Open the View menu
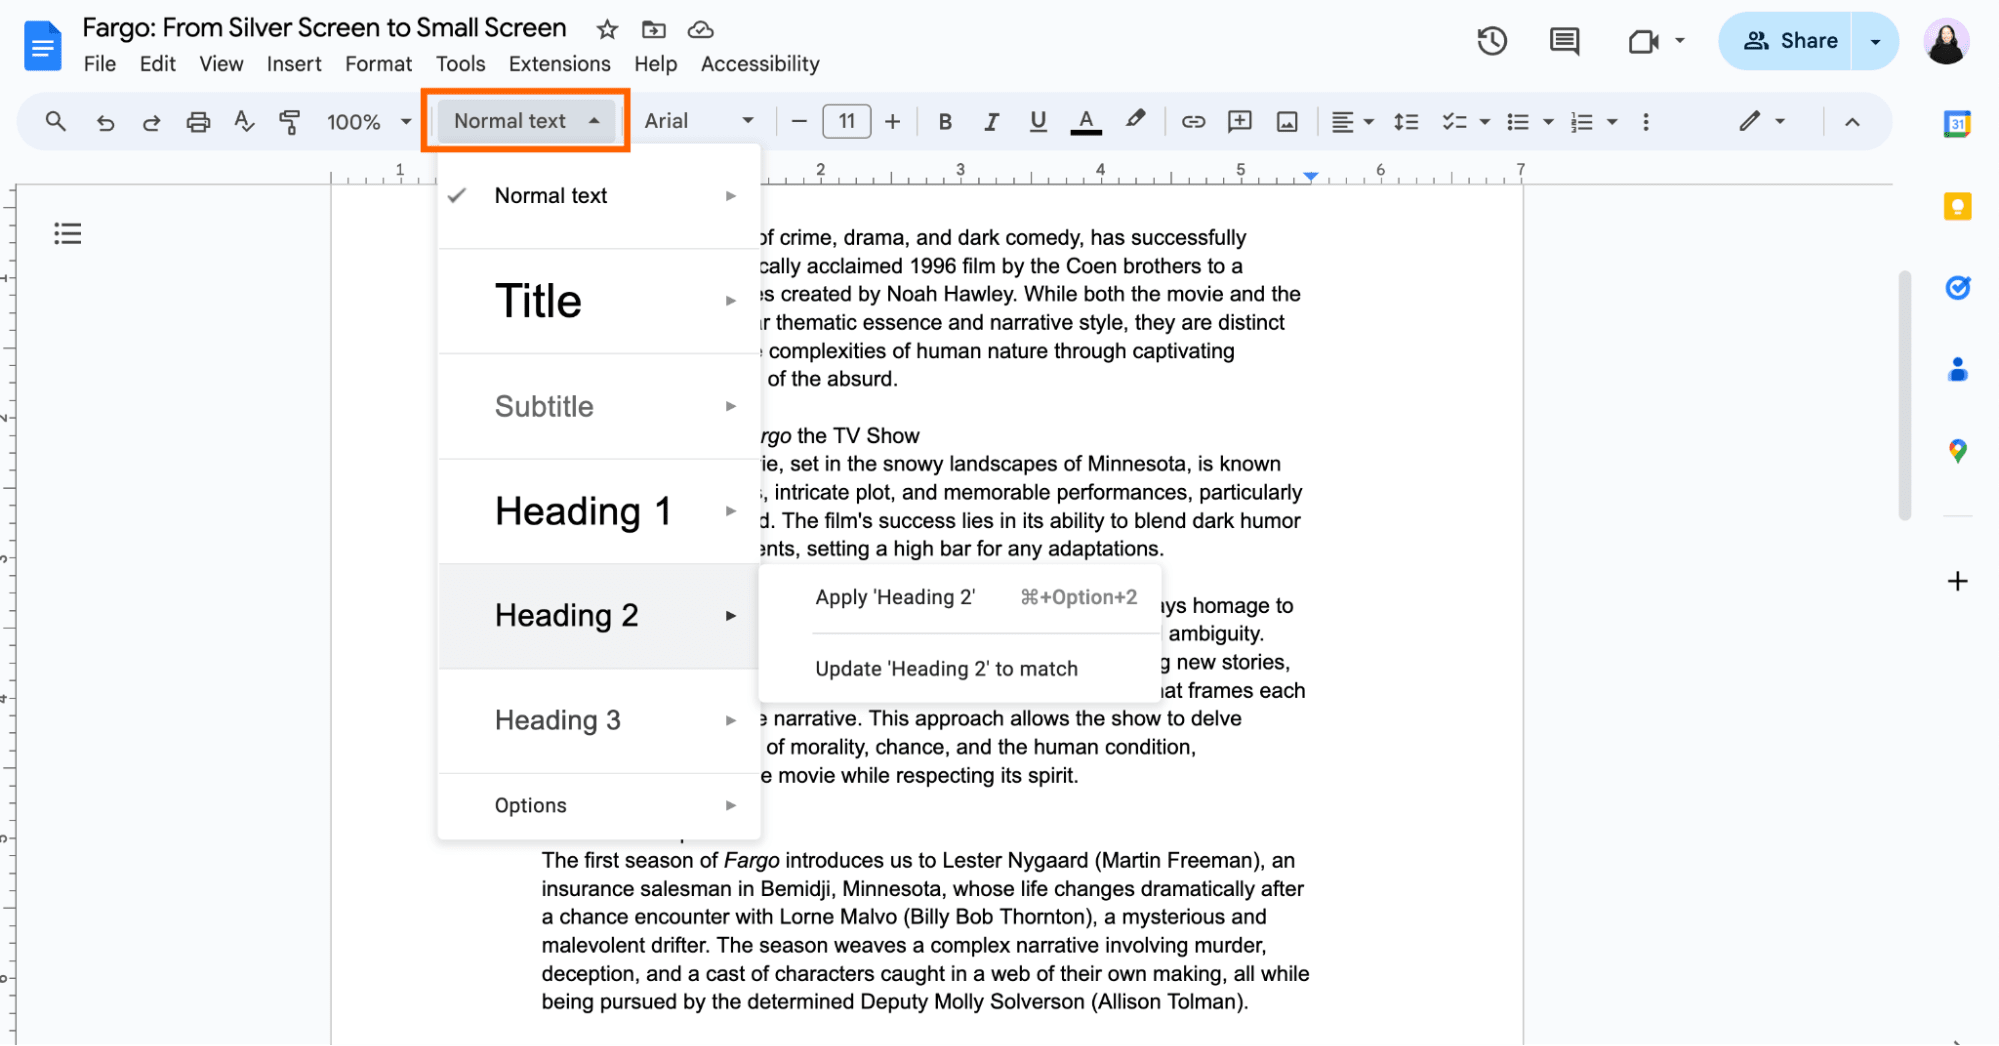Screen dimensions: 1999x1046 point(221,64)
